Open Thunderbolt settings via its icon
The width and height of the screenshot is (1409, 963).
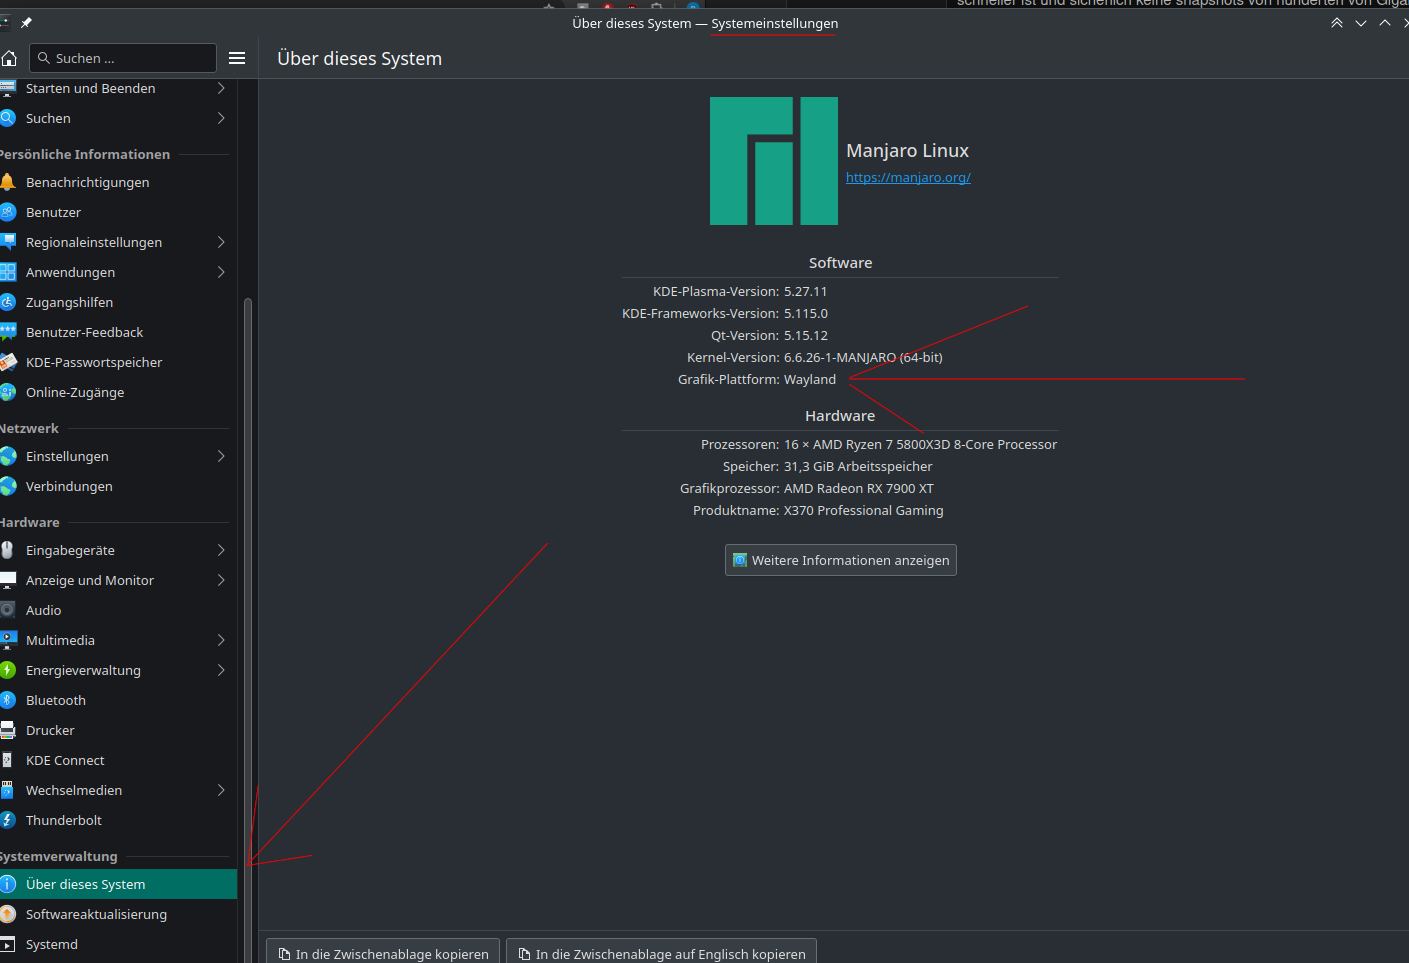pos(8,820)
